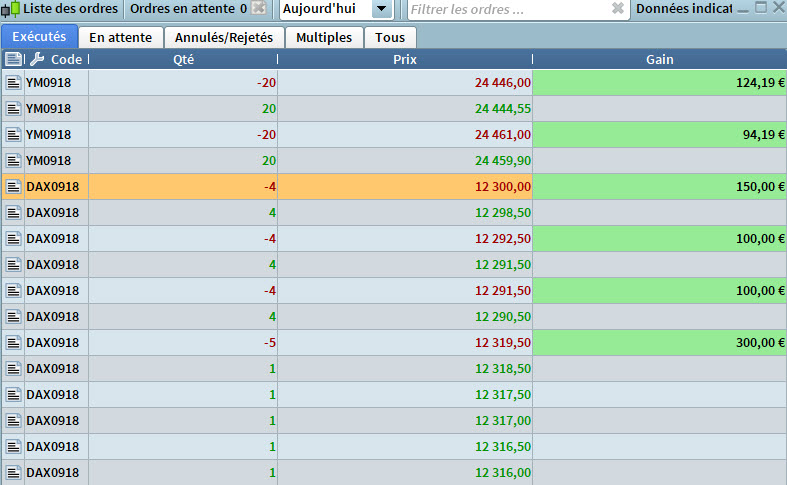This screenshot has height=485, width=787.
Task: Open details icon for DAX0918 at 12 317,50
Action: [13, 395]
